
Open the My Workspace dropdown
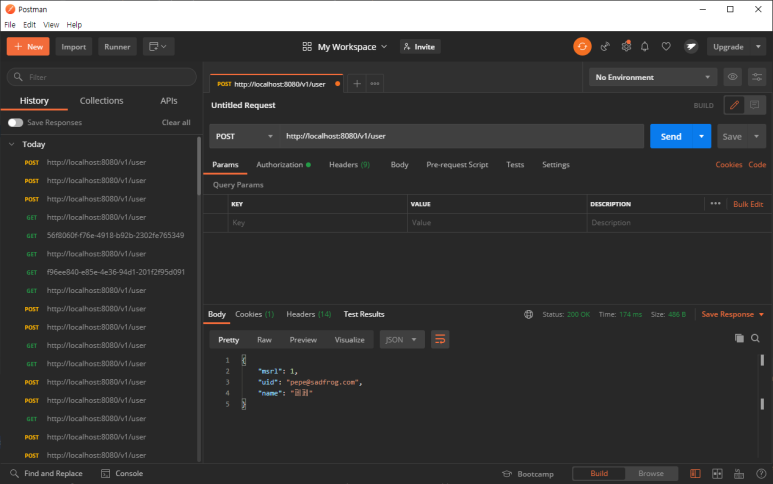[345, 47]
